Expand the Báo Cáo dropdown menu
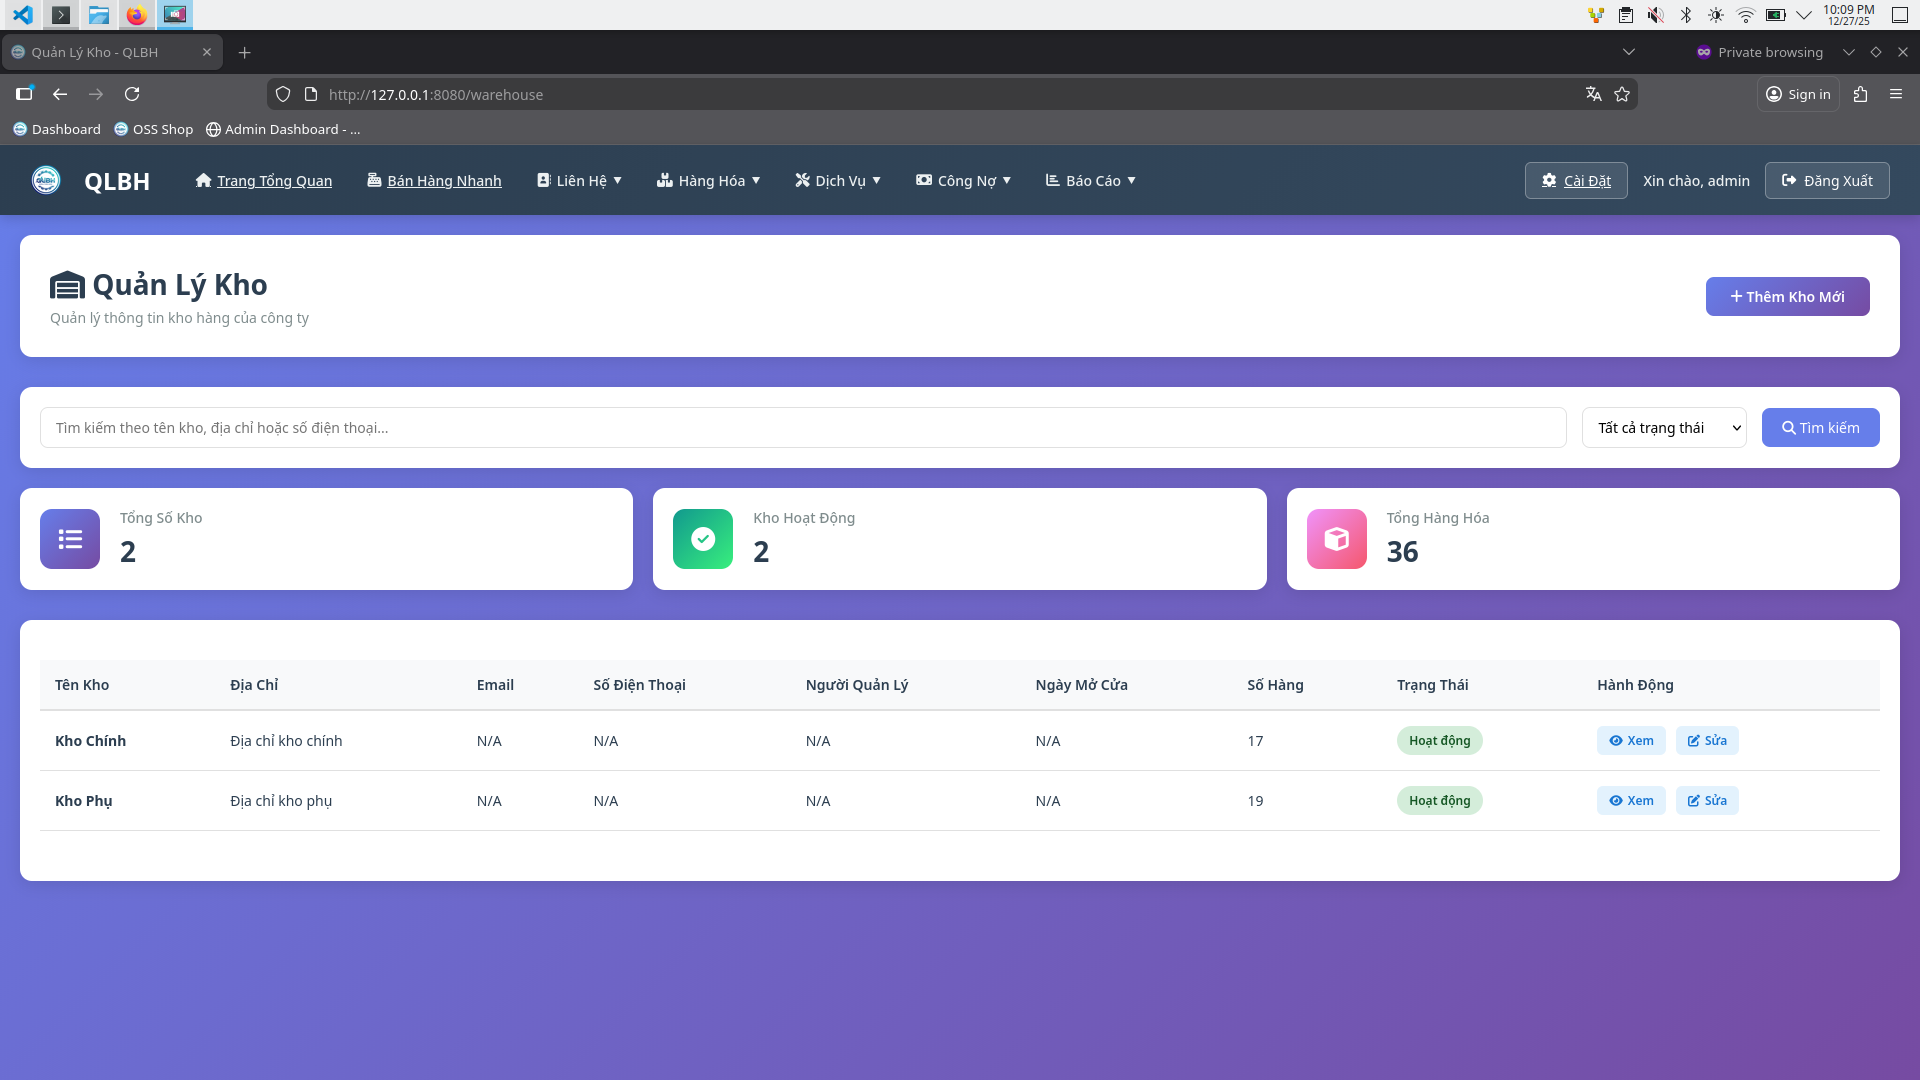 (x=1090, y=181)
